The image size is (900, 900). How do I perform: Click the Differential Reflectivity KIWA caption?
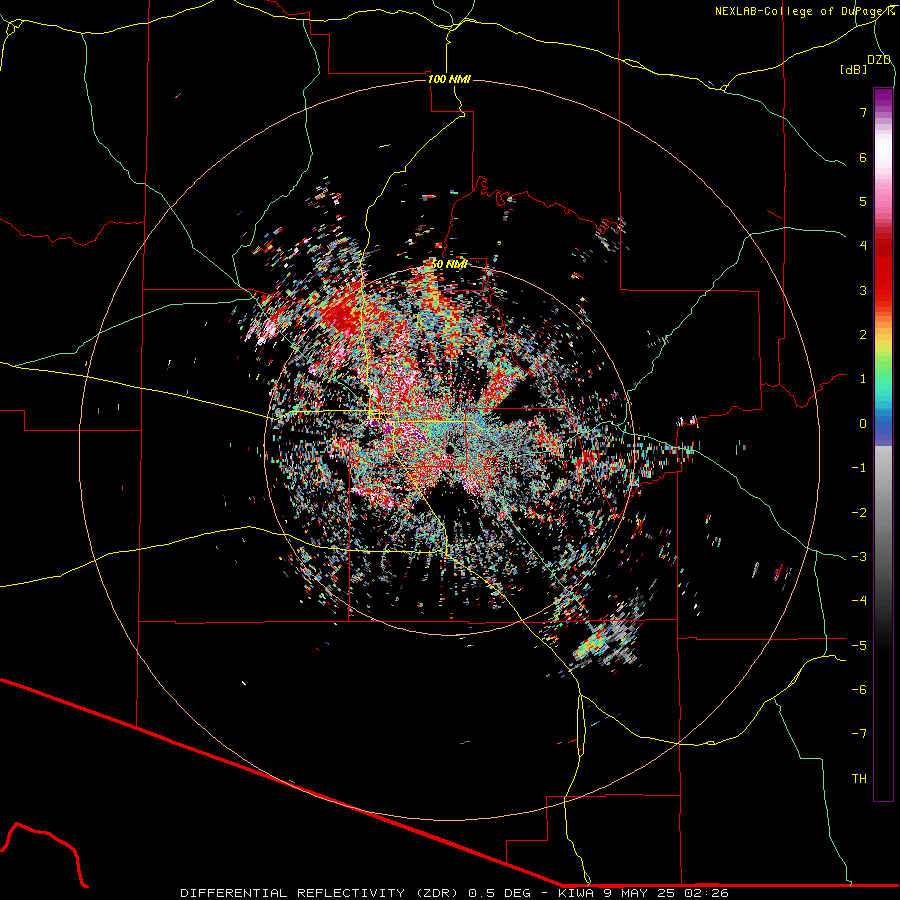click(x=455, y=893)
